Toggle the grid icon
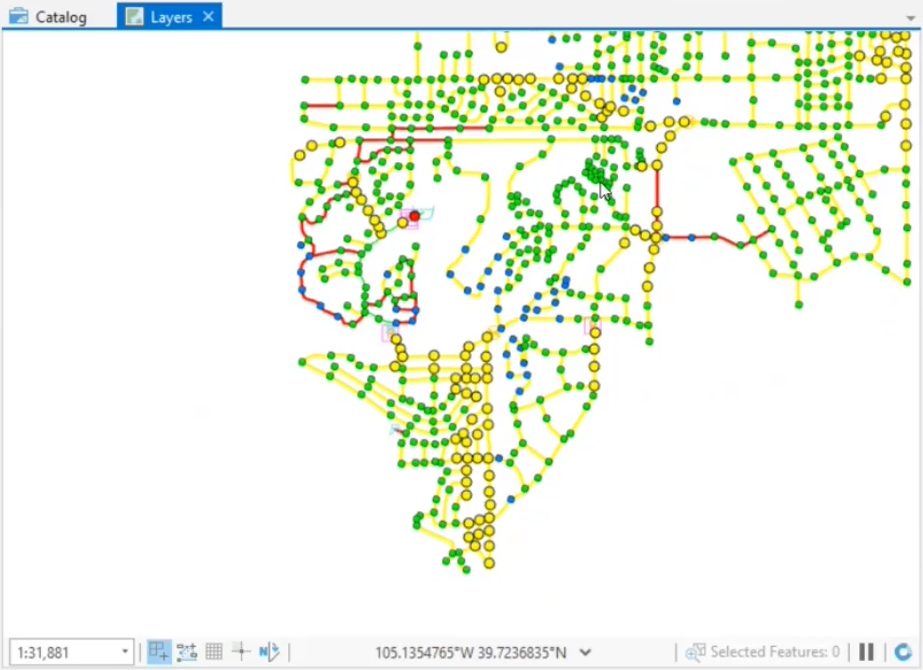The height and width of the screenshot is (670, 923). (214, 652)
